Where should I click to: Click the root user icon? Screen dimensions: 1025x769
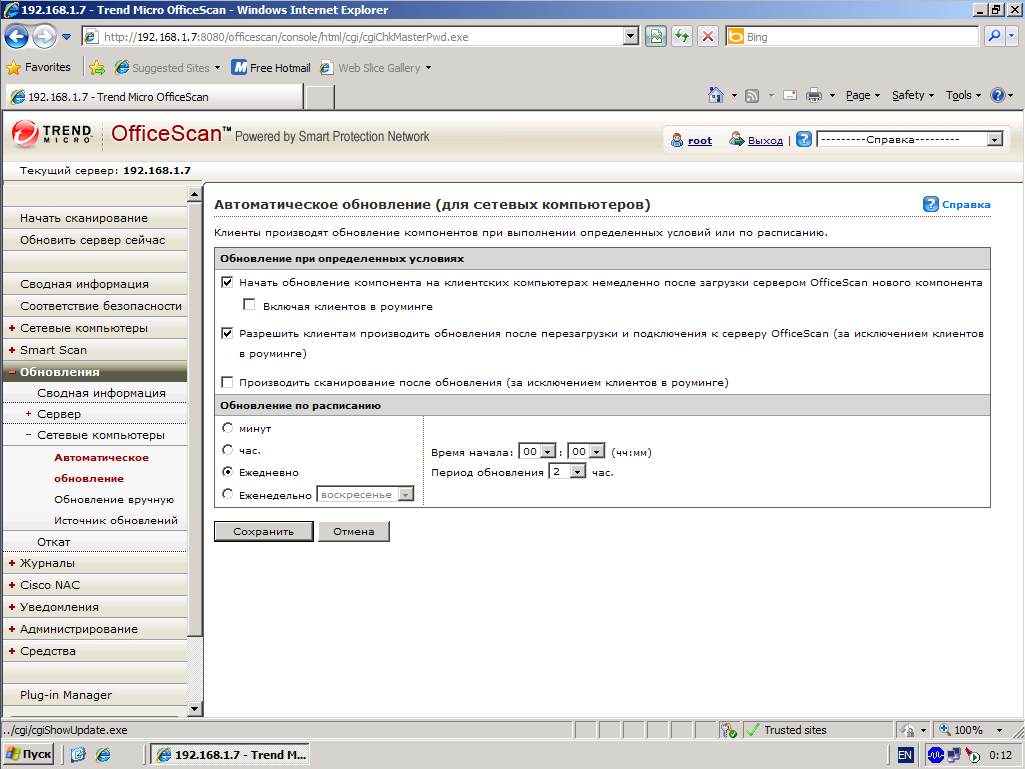(x=677, y=140)
